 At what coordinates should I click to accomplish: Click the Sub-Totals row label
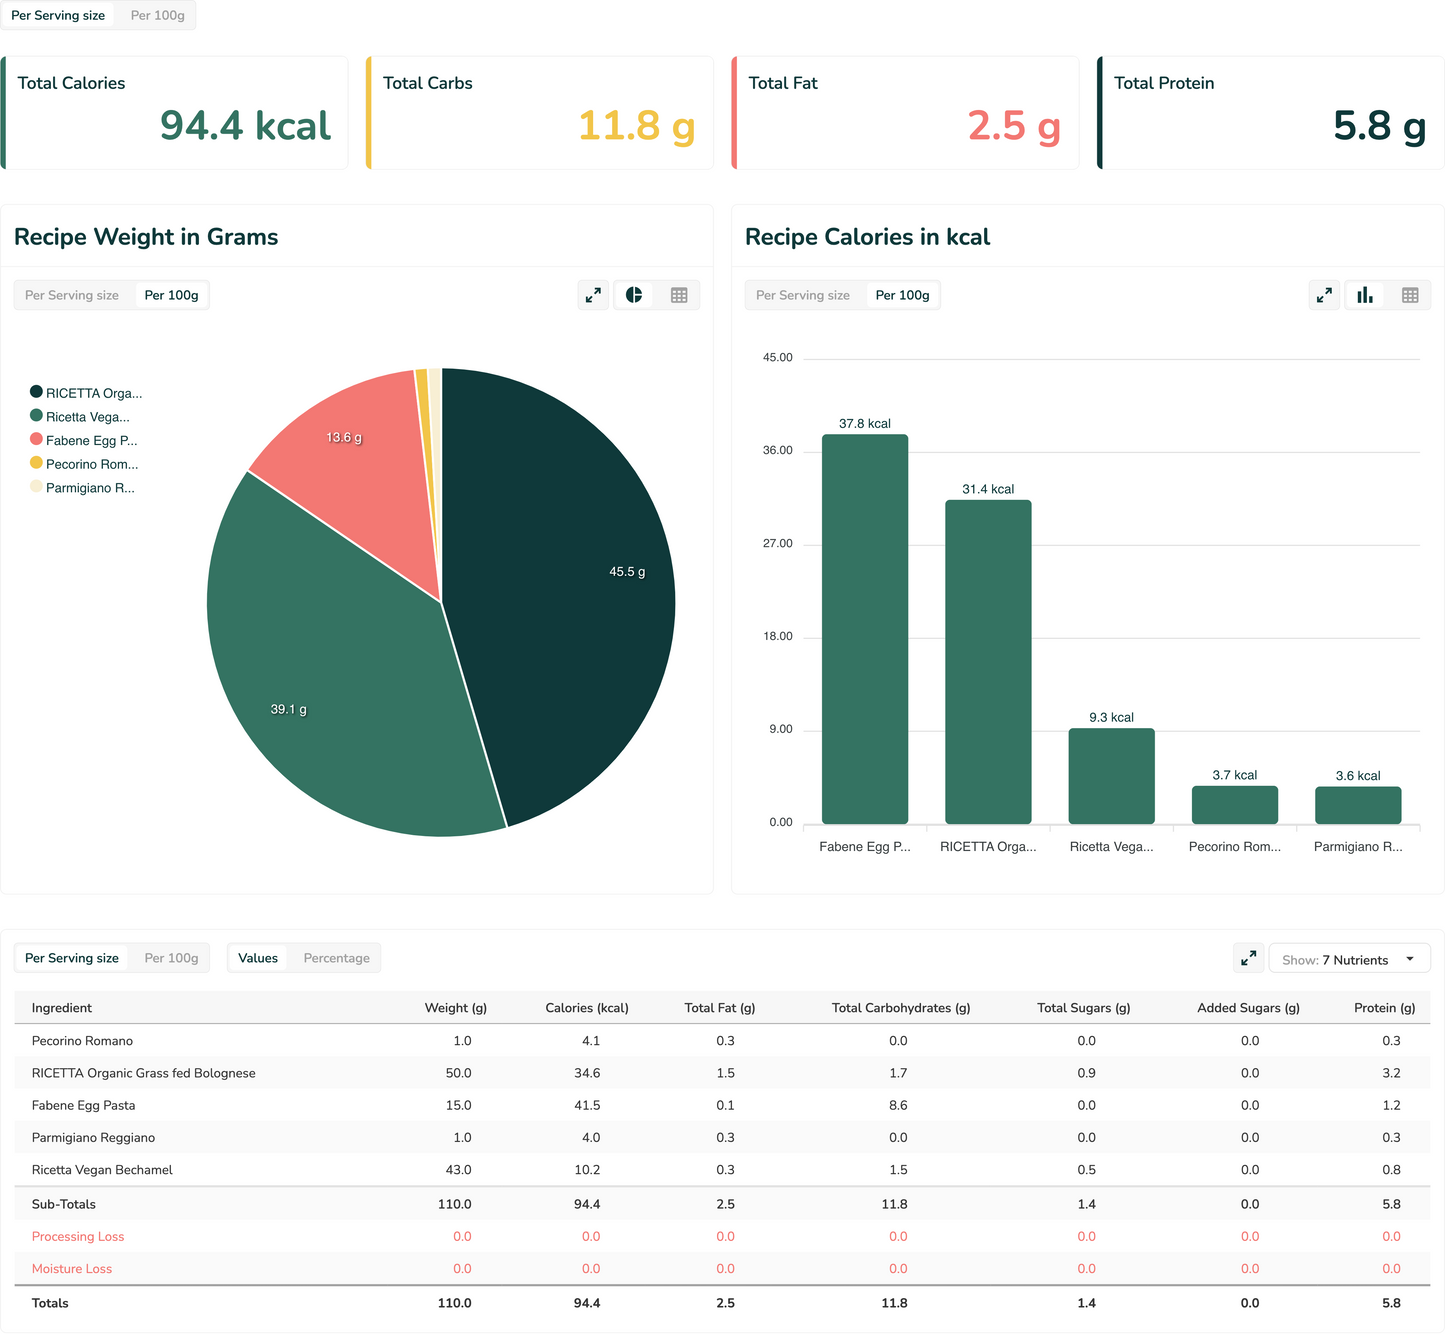point(64,1204)
